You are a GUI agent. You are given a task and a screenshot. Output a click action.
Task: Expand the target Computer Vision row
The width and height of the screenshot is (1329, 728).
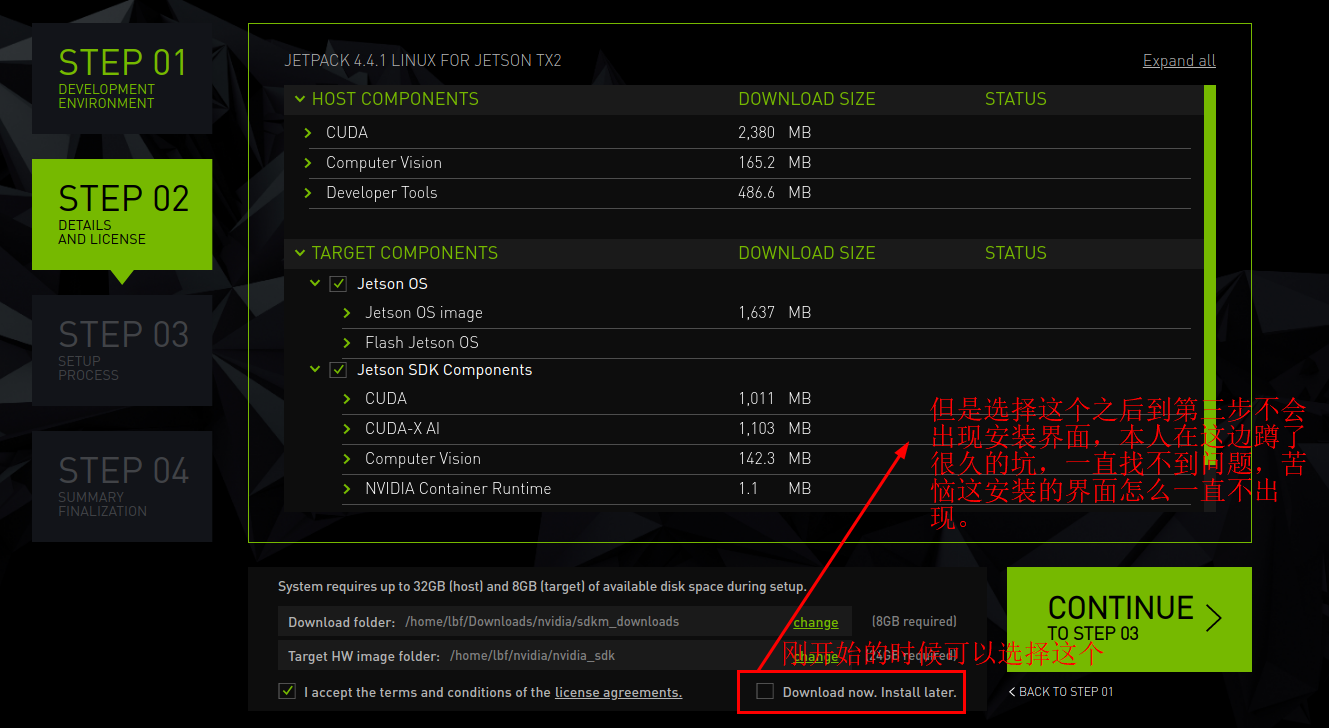click(347, 459)
